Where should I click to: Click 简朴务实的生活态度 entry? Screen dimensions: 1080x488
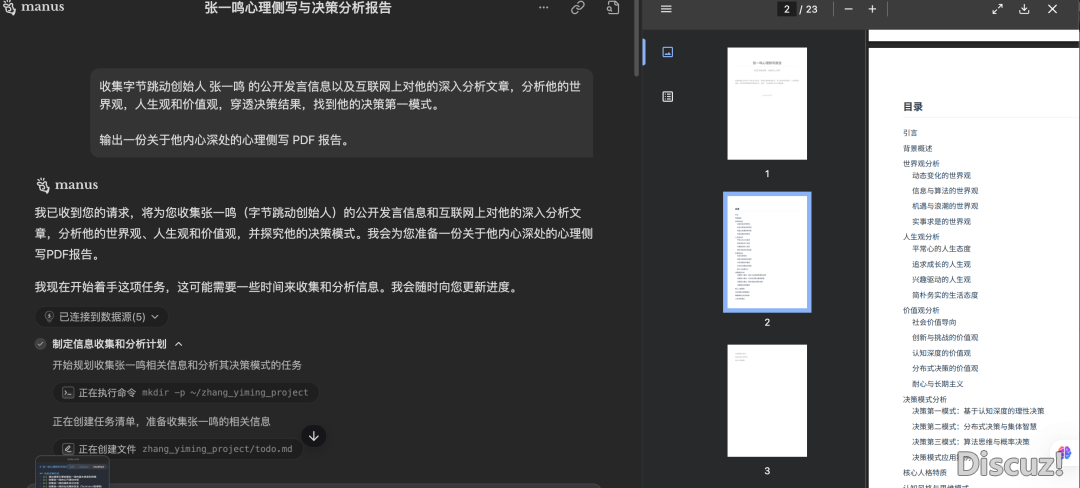(x=945, y=295)
